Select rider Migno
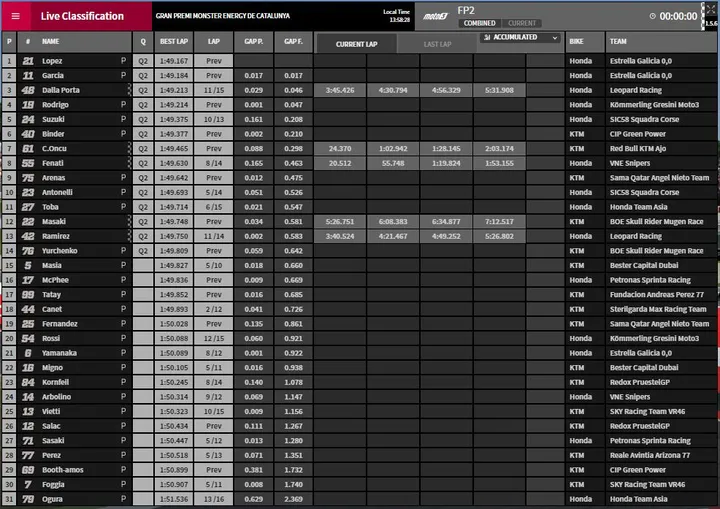 tap(52, 368)
